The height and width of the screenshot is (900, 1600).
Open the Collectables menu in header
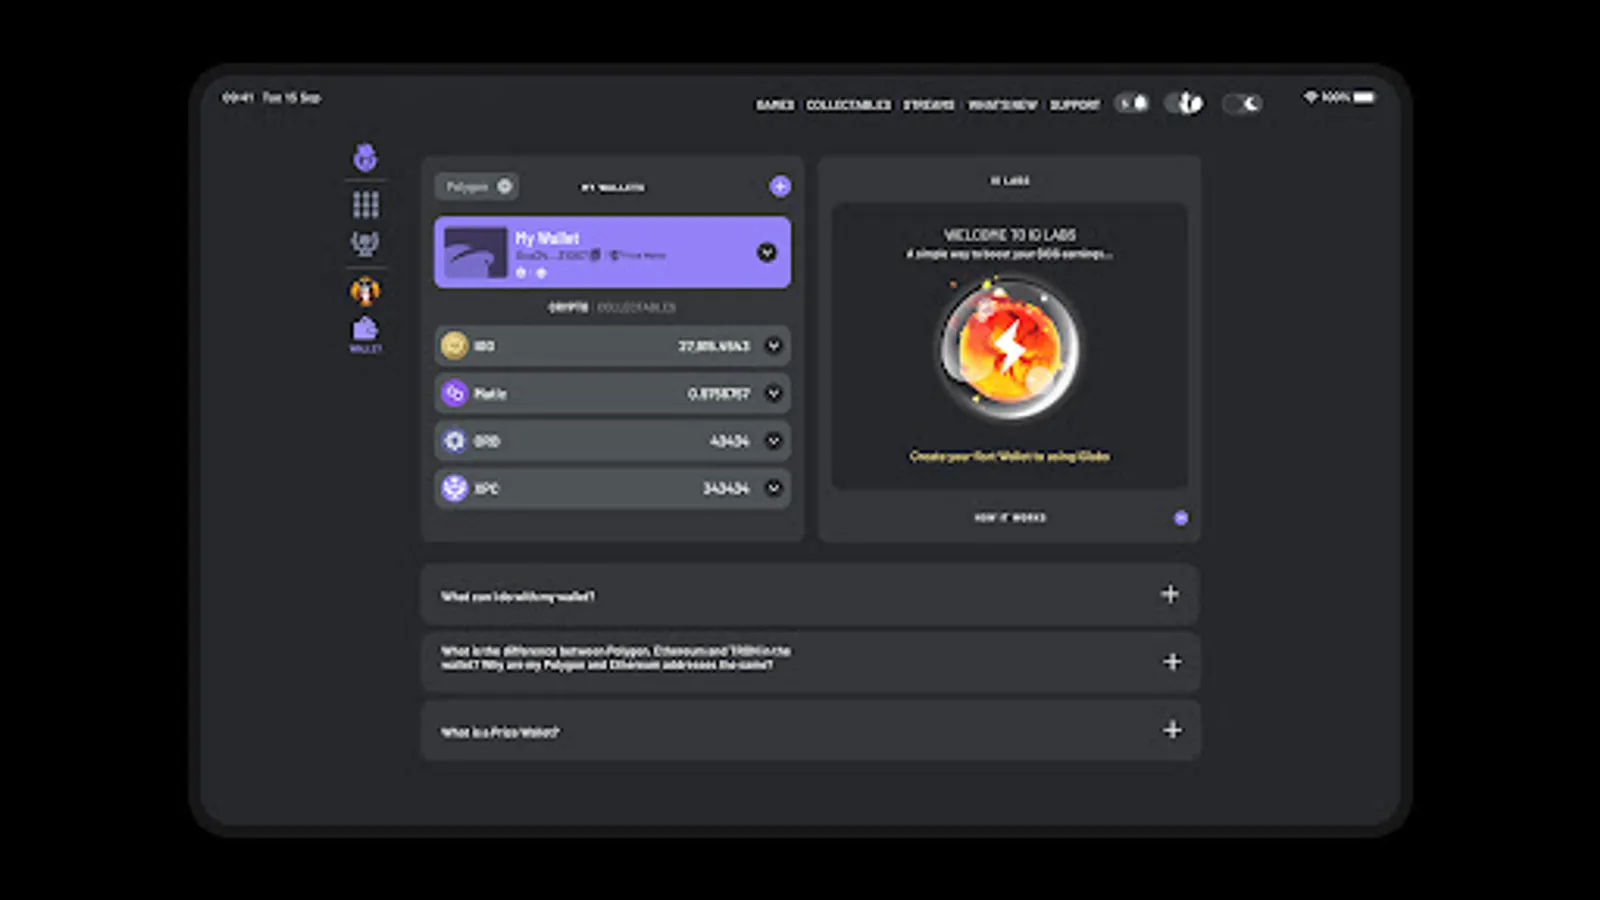[848, 104]
